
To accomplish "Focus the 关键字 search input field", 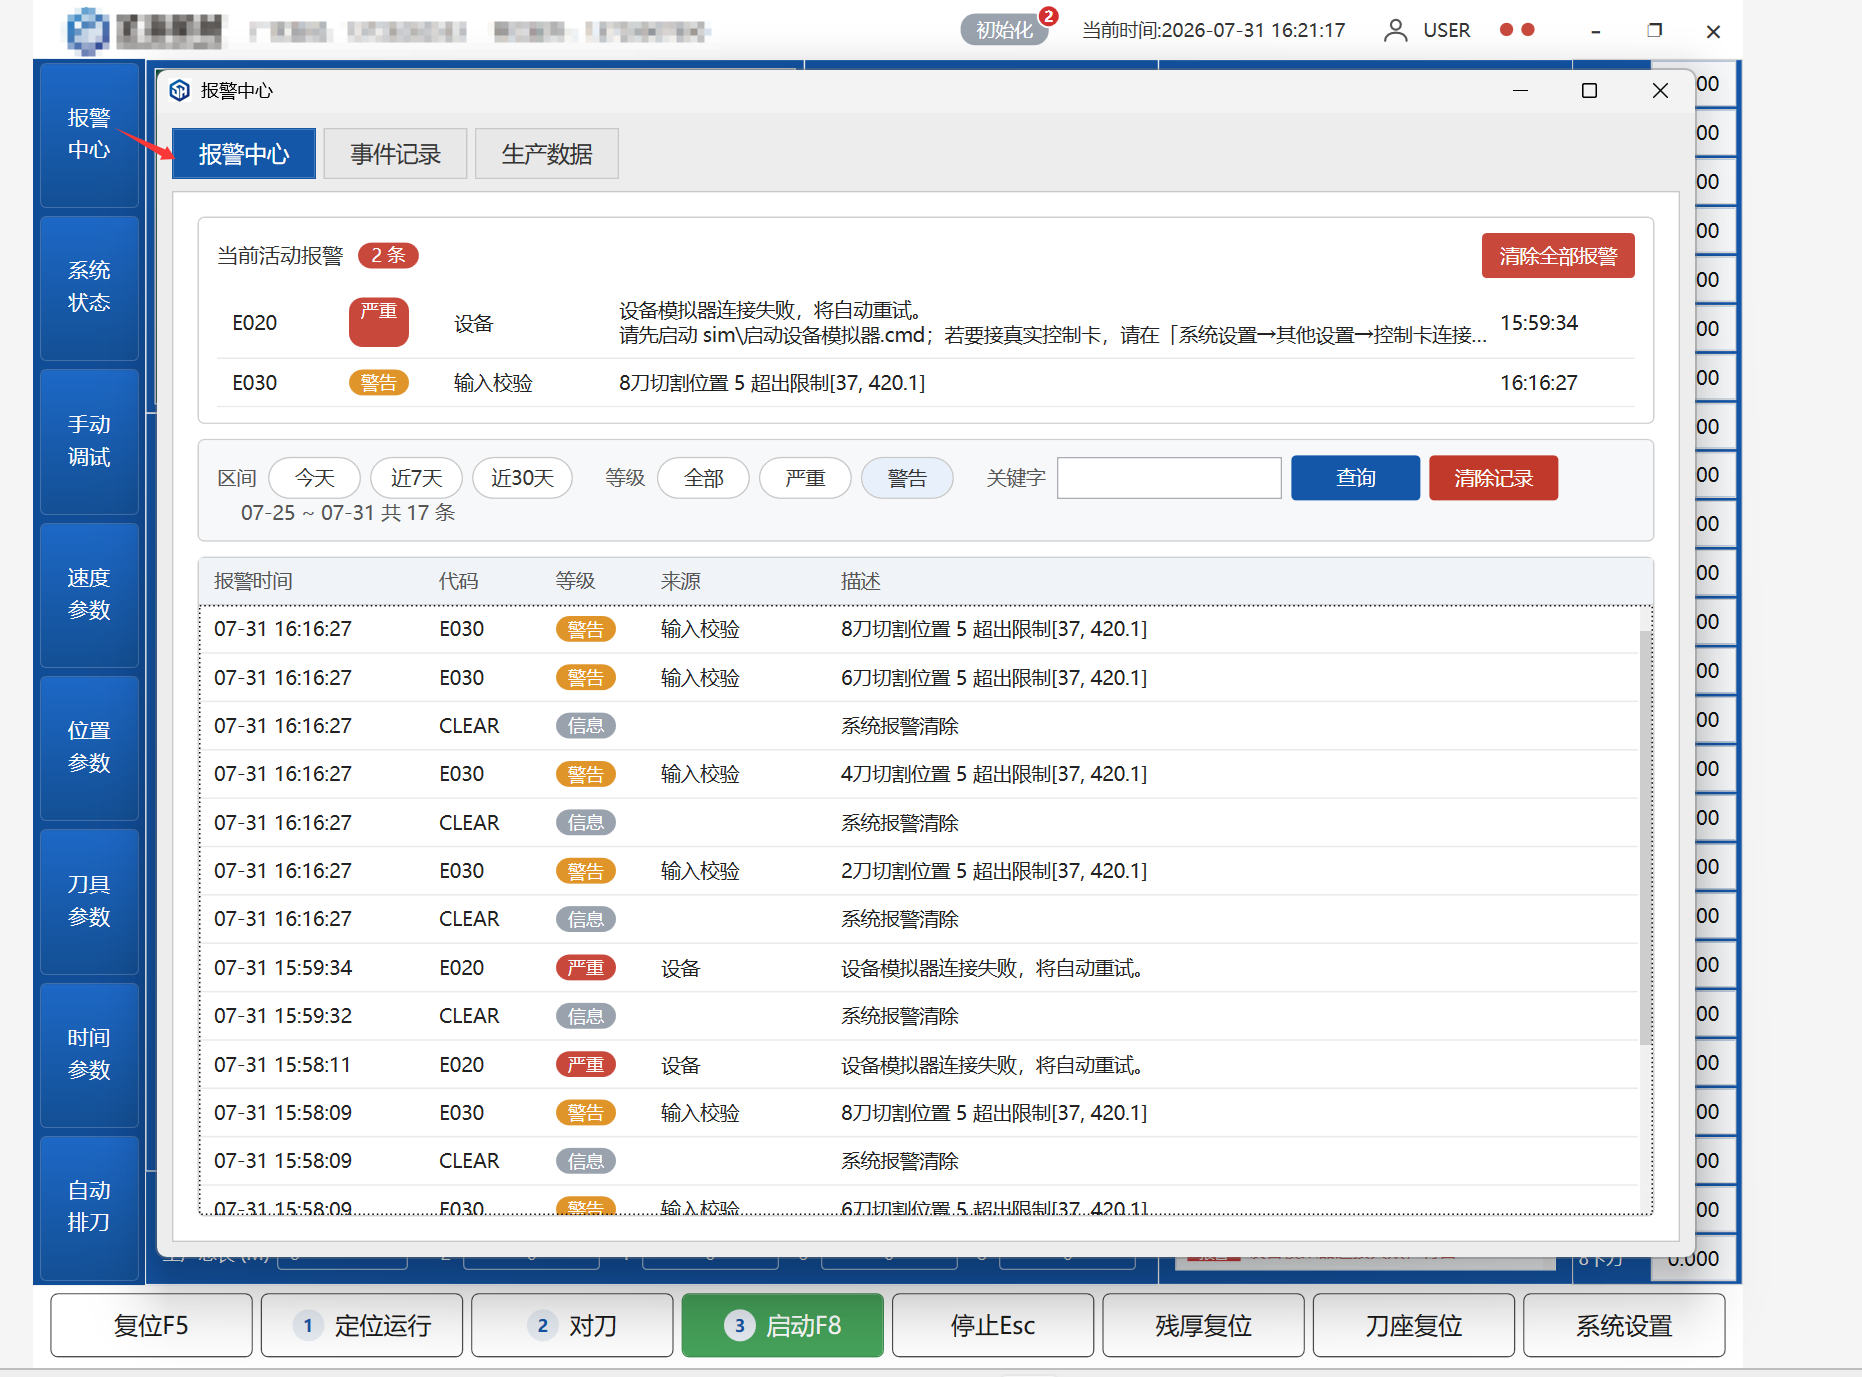I will click(x=1169, y=478).
